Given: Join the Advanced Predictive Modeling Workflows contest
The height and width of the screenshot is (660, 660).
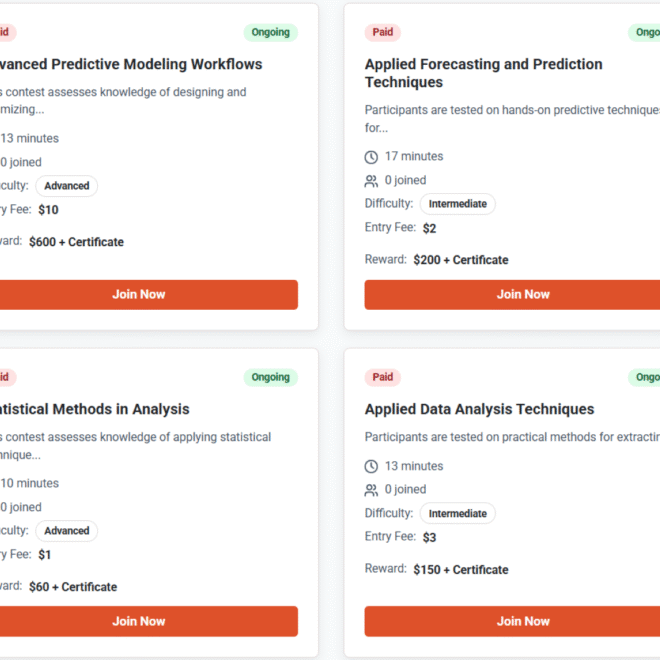Looking at the screenshot, I should 139,294.
